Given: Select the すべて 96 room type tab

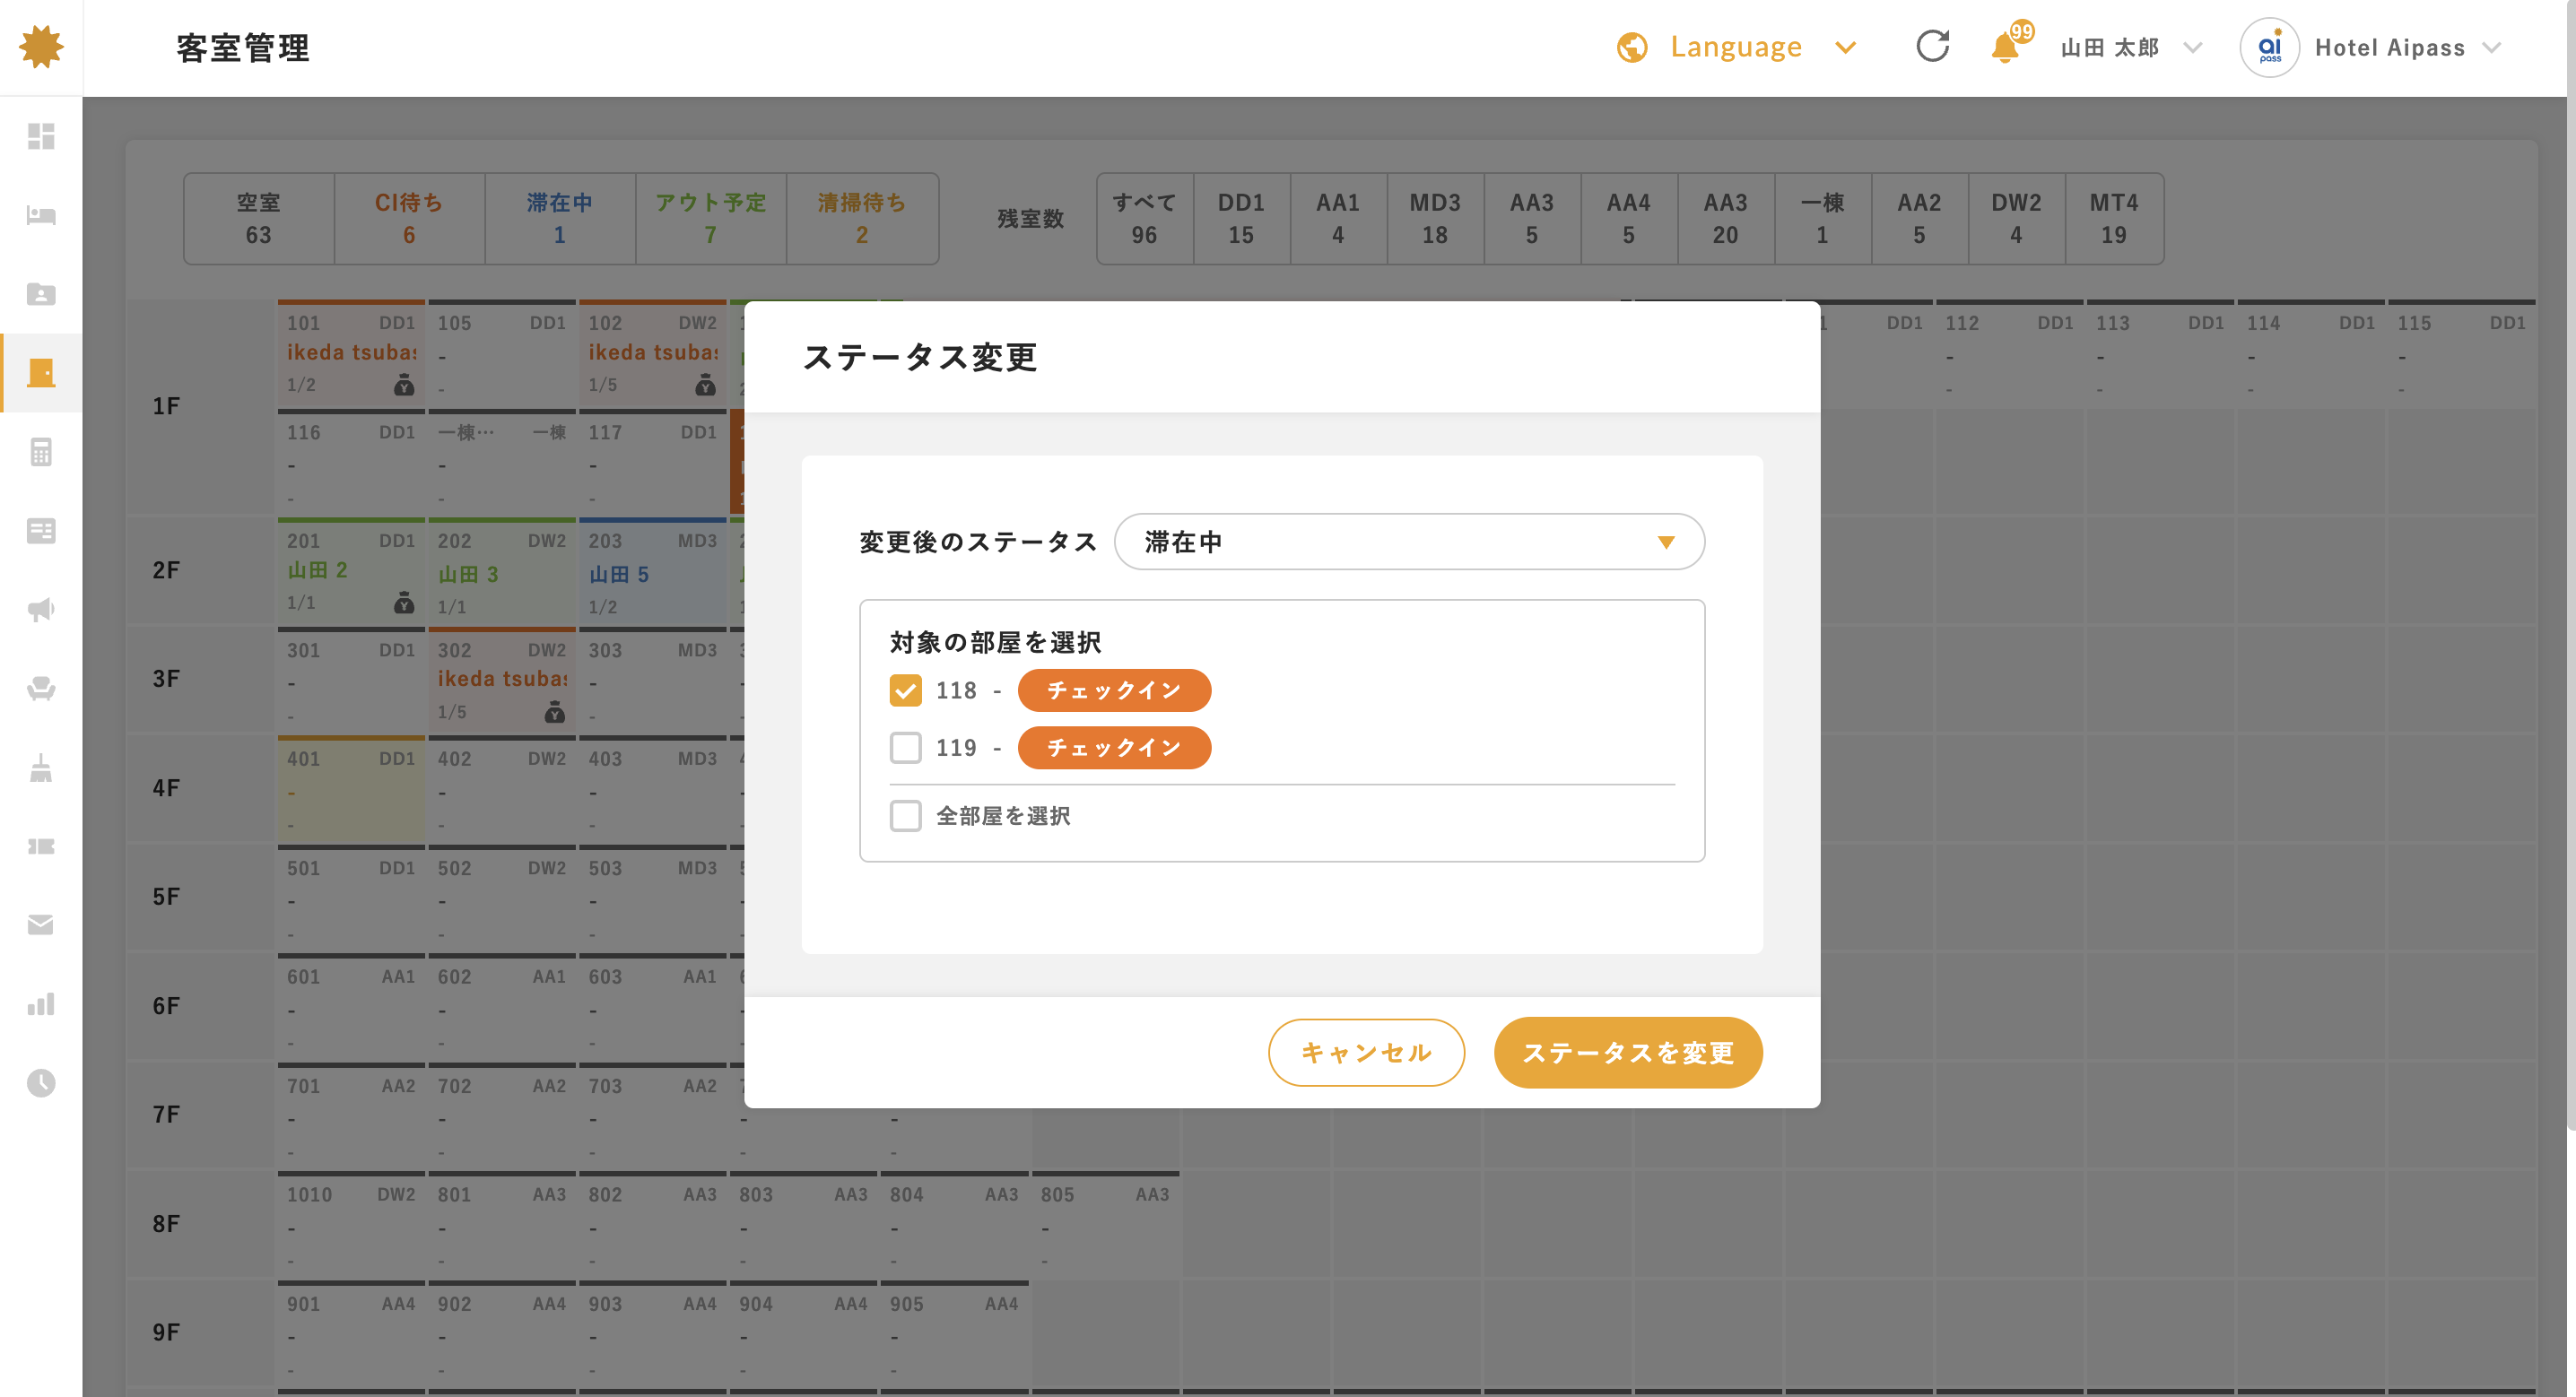Looking at the screenshot, I should [1144, 218].
